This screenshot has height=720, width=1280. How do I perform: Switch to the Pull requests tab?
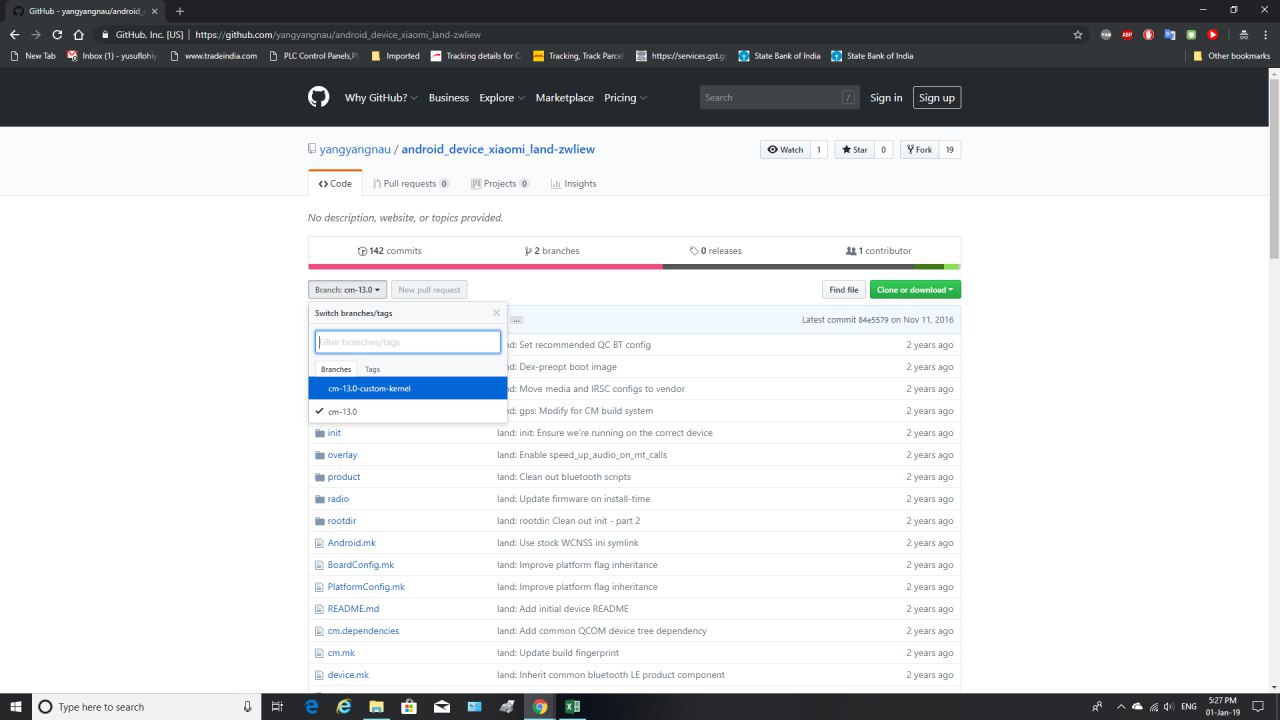point(411,184)
